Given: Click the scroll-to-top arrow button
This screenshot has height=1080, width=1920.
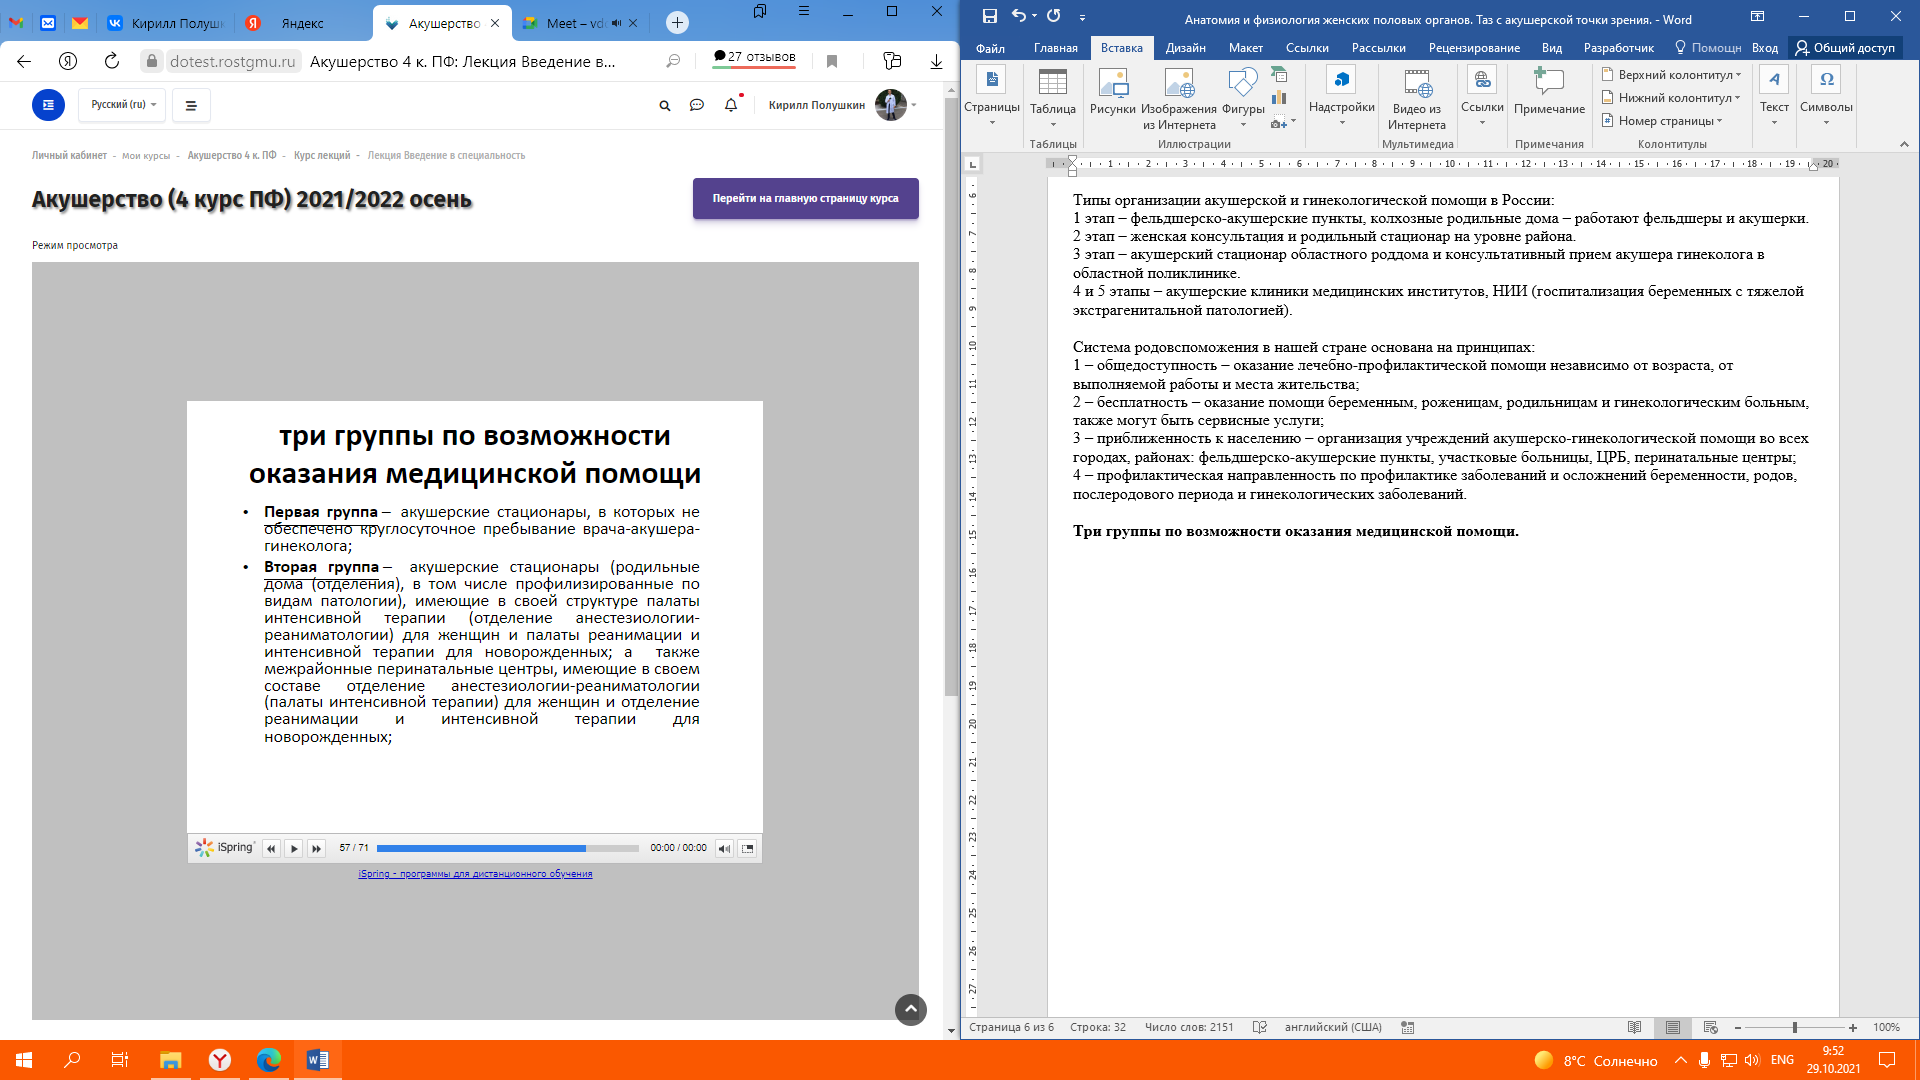Looking at the screenshot, I should pyautogui.click(x=910, y=1009).
